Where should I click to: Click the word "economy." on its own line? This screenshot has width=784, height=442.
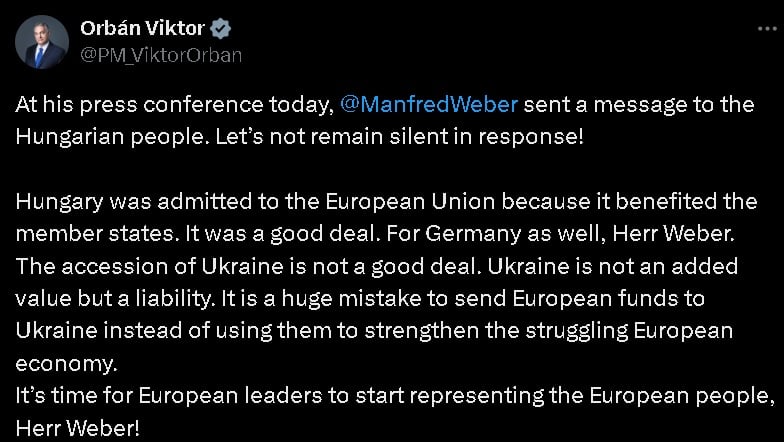(x=66, y=364)
